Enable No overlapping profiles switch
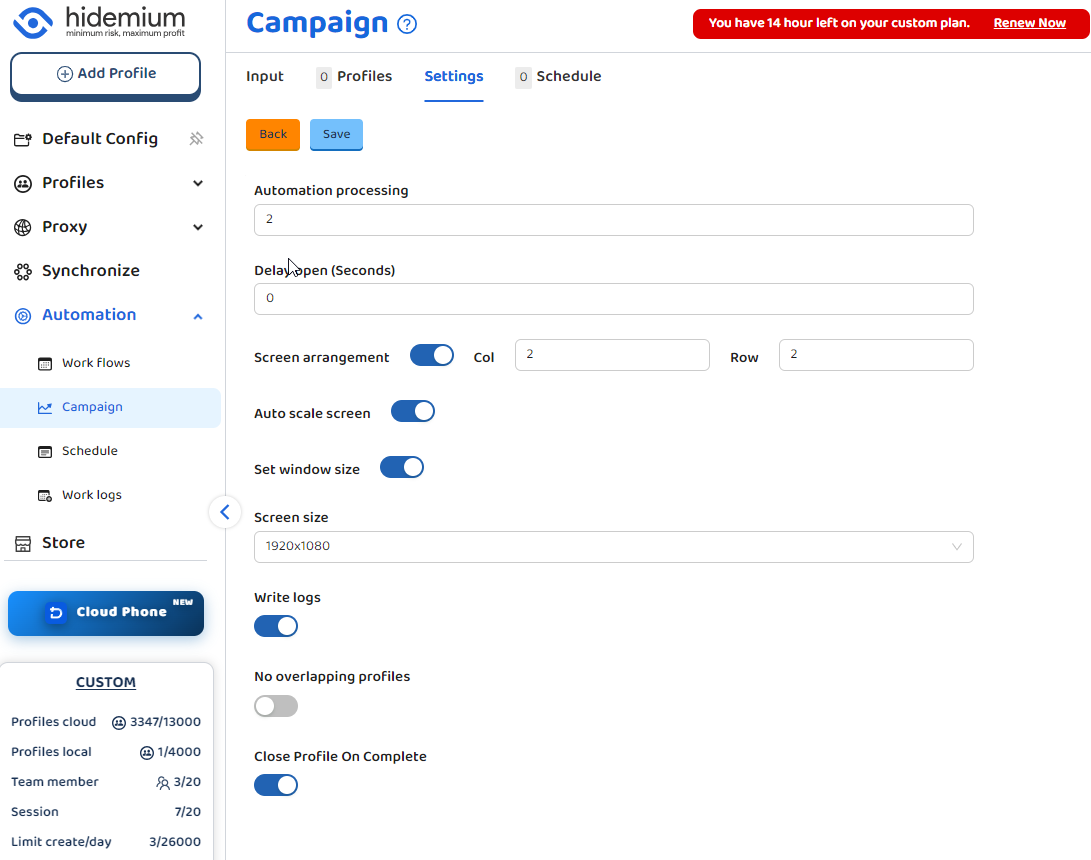1091x860 pixels. coord(276,706)
